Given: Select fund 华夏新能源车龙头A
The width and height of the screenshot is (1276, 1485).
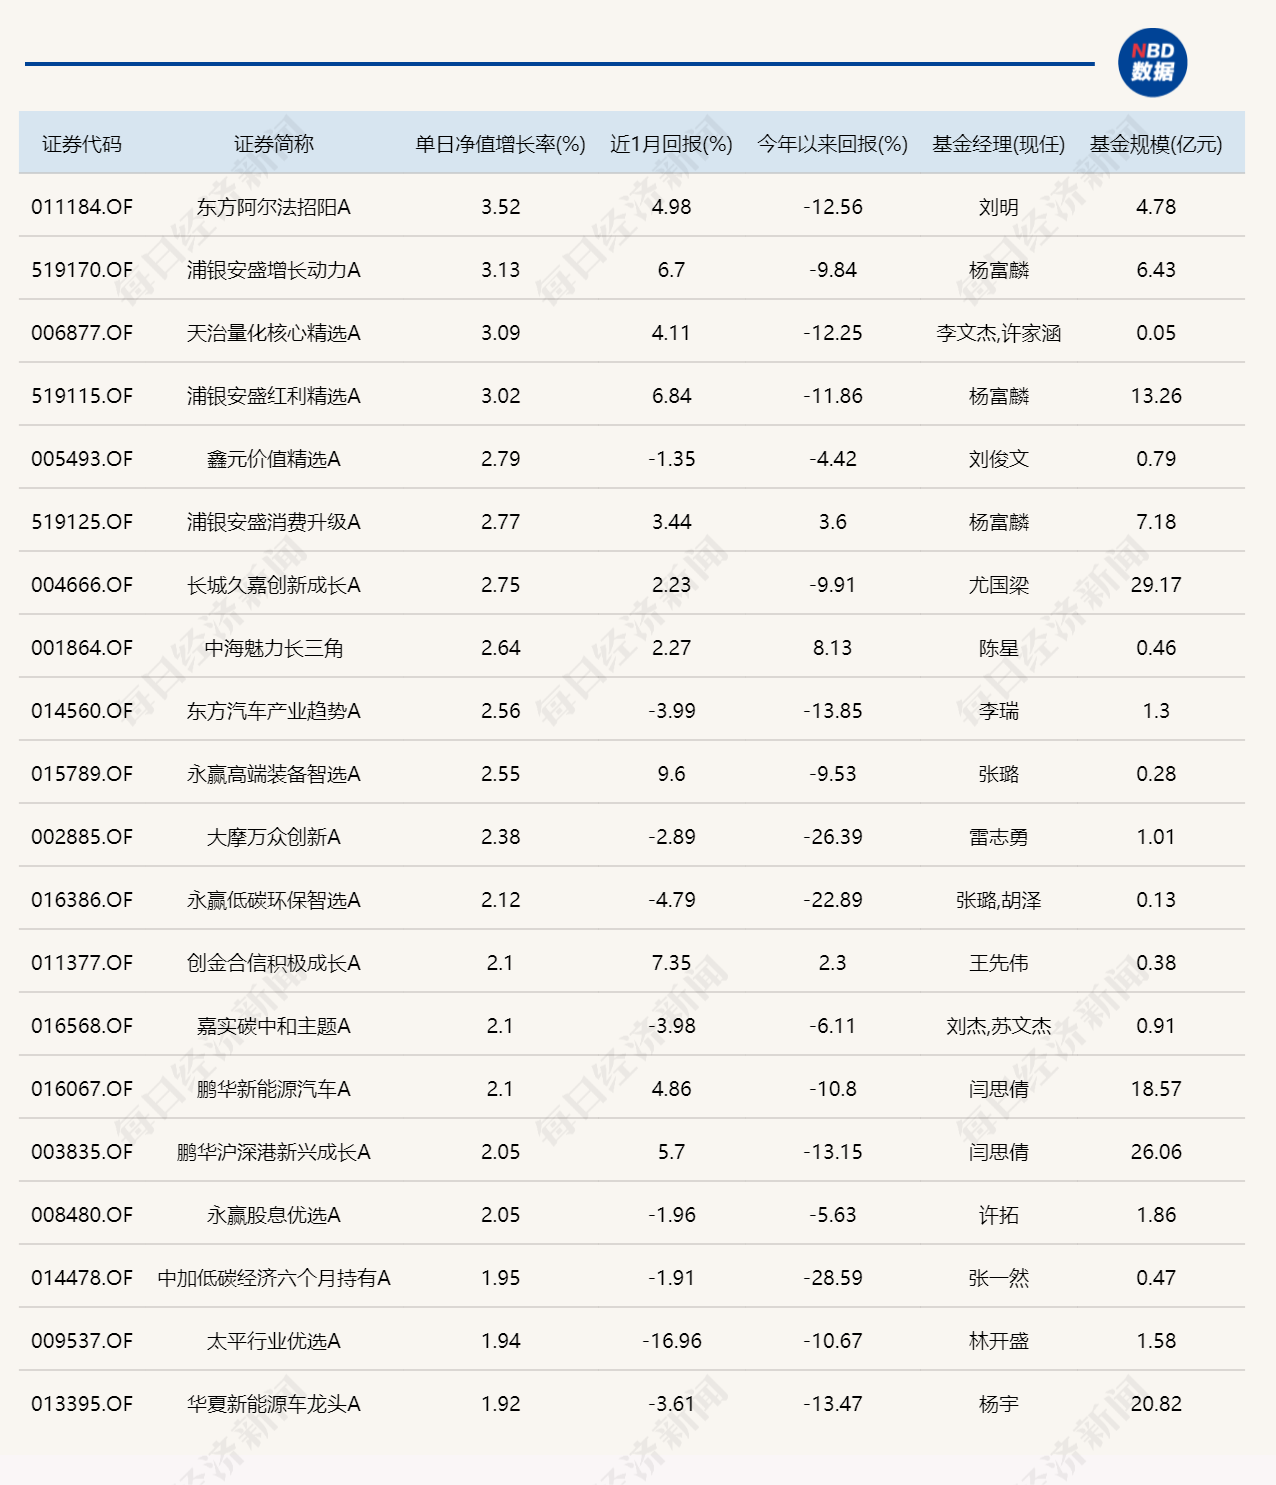Looking at the screenshot, I should click(x=274, y=1404).
